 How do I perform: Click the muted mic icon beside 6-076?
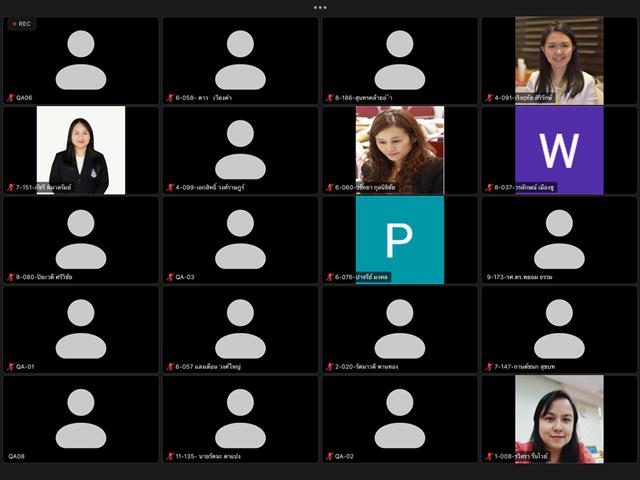tap(330, 277)
